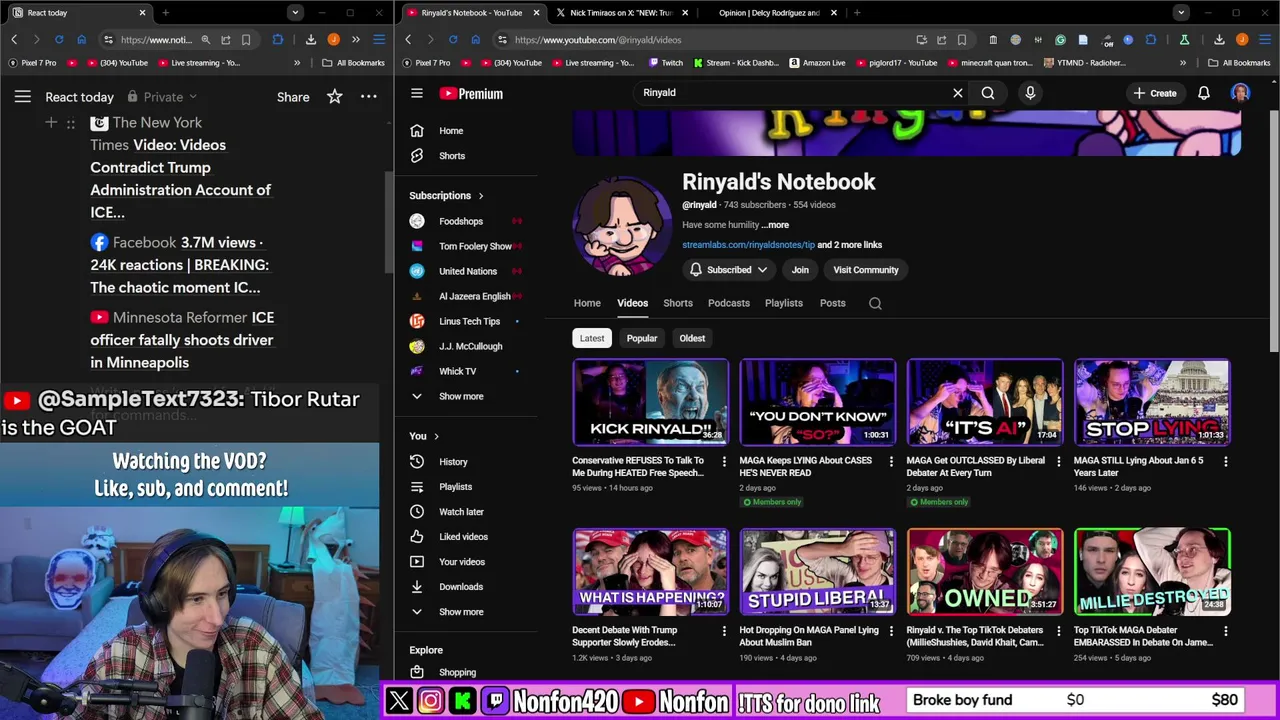Reload the YouTube page
This screenshot has width=1280, height=720.
point(452,40)
